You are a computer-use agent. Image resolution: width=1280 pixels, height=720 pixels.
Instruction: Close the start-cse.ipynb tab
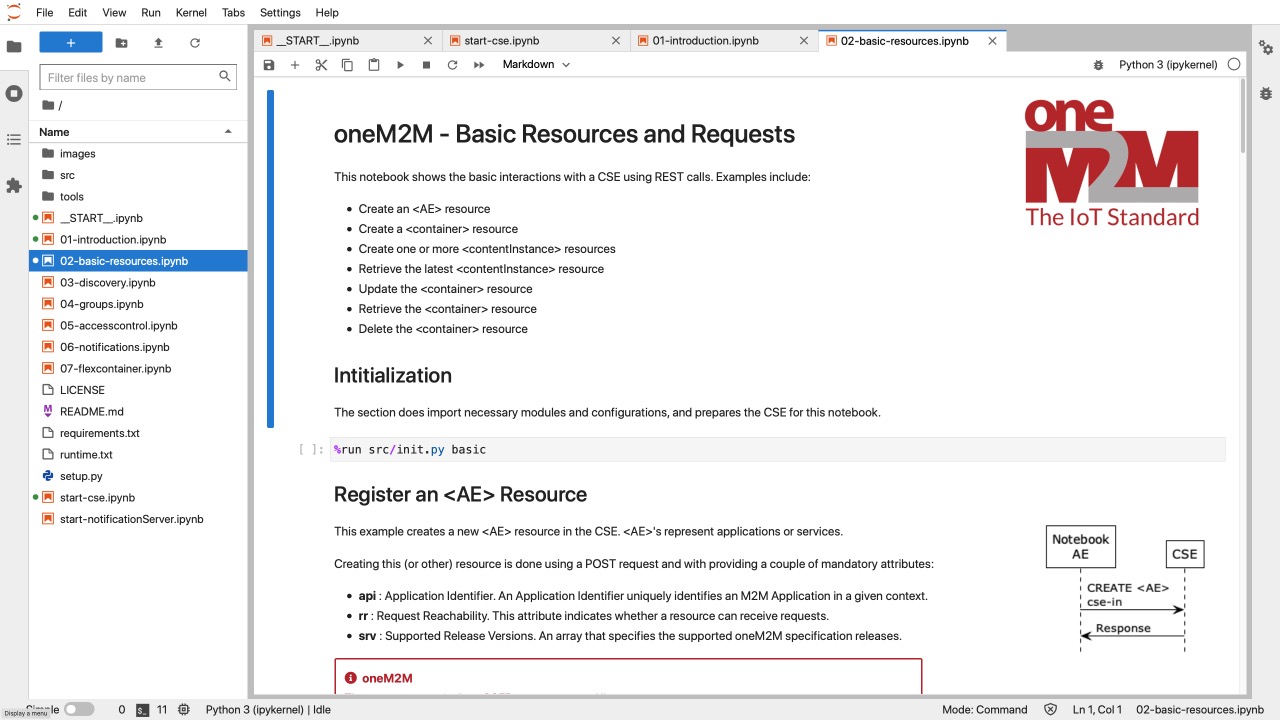coord(616,41)
